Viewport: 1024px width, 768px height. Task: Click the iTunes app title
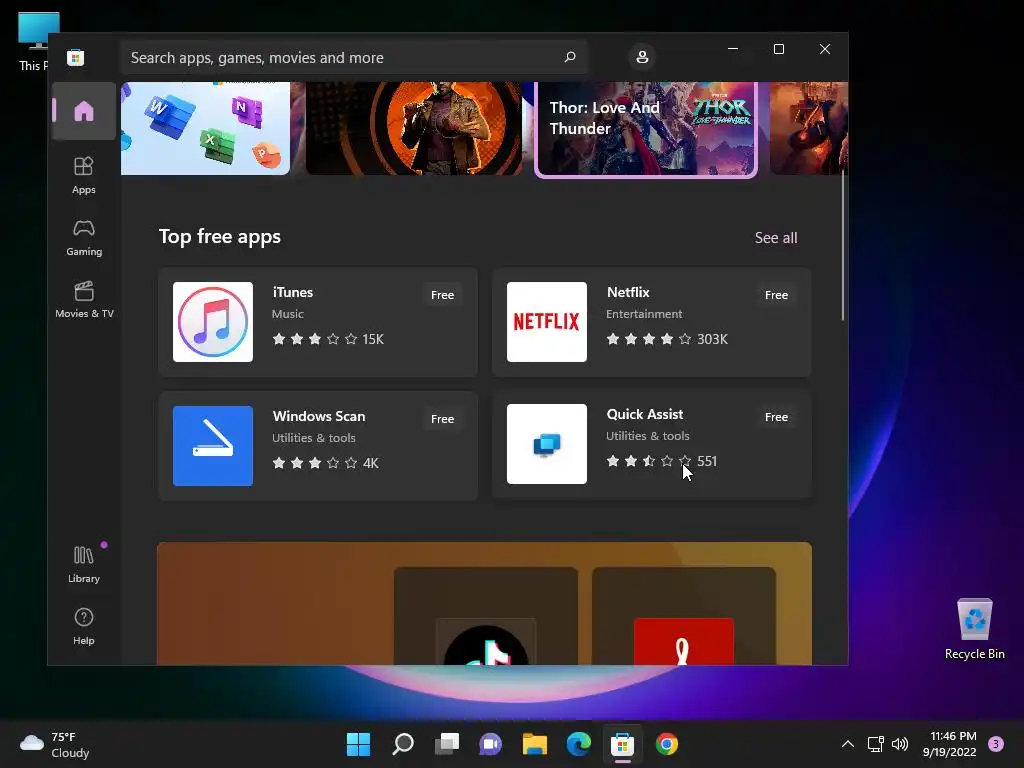point(293,293)
